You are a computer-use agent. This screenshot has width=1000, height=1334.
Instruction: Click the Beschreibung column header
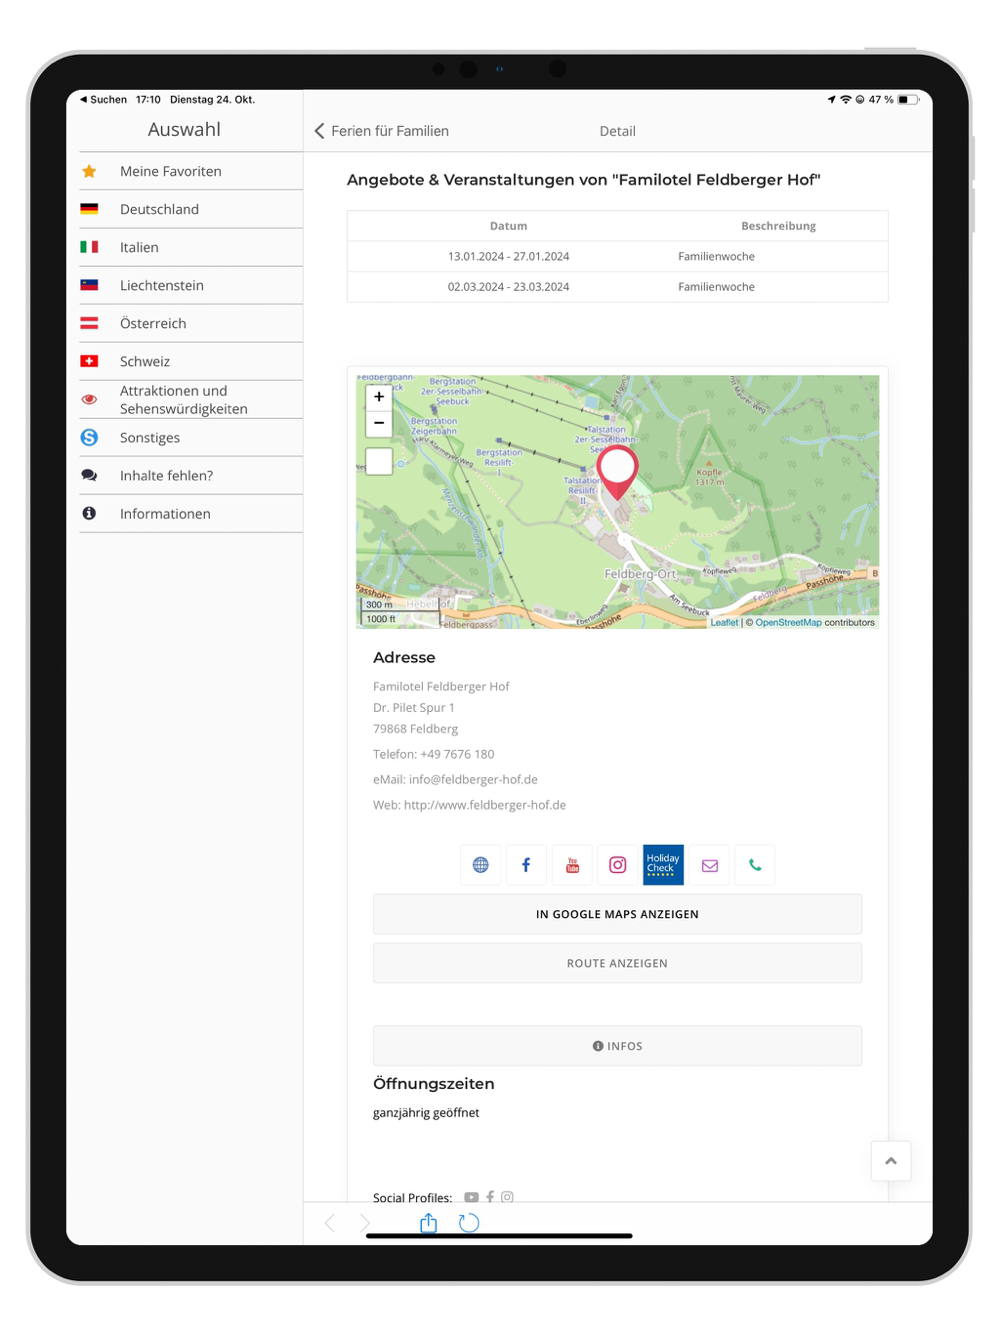pos(778,226)
